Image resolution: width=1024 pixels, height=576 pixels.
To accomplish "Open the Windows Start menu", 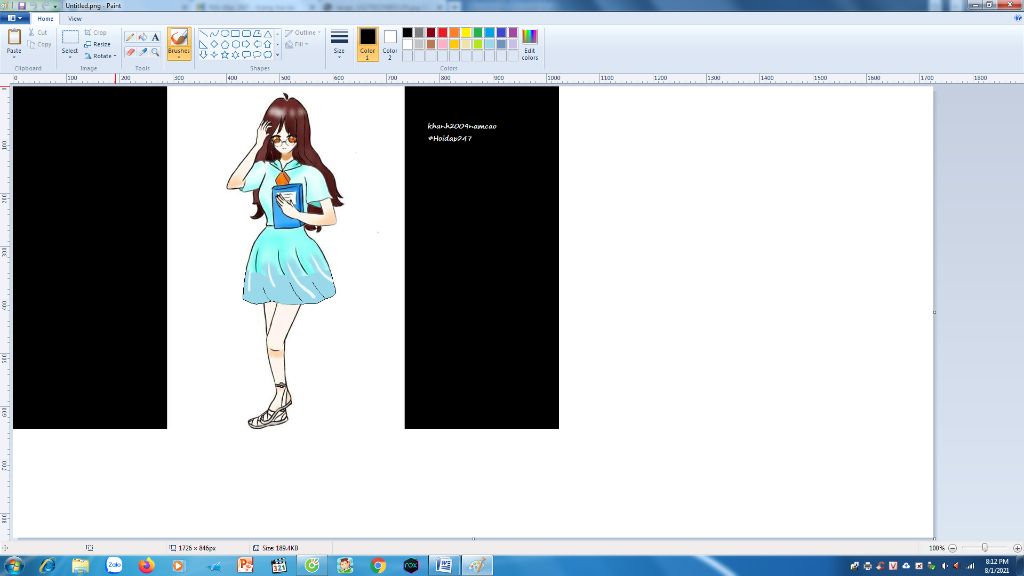I will tap(13, 566).
